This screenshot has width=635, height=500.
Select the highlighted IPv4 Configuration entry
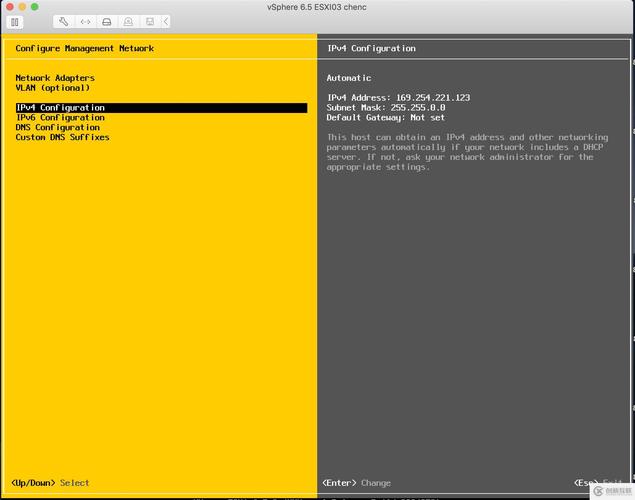tap(60, 108)
